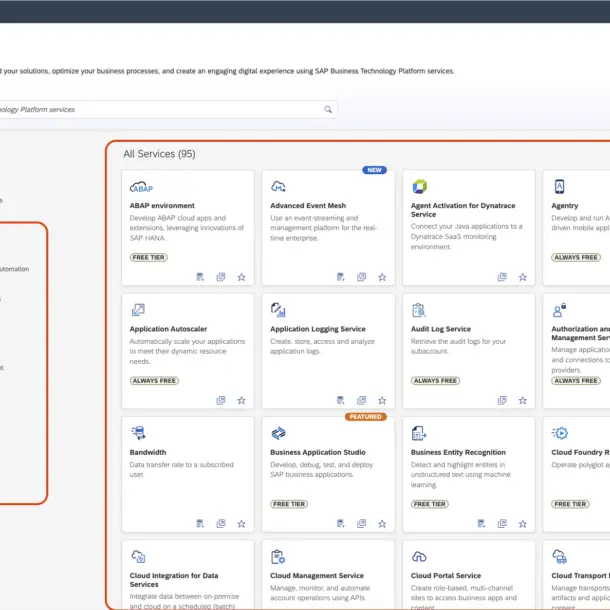Click ALWAYS FREE tag on Audit Log Service card
Image resolution: width=610 pixels, height=610 pixels.
(x=435, y=381)
